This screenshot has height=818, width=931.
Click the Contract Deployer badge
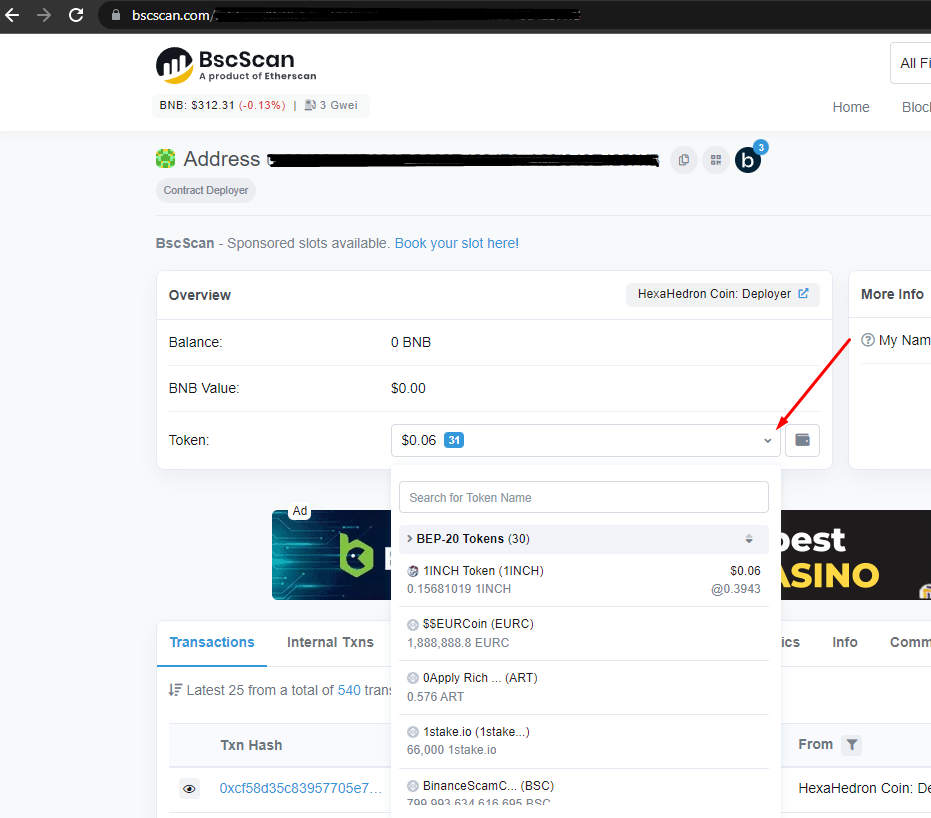205,190
